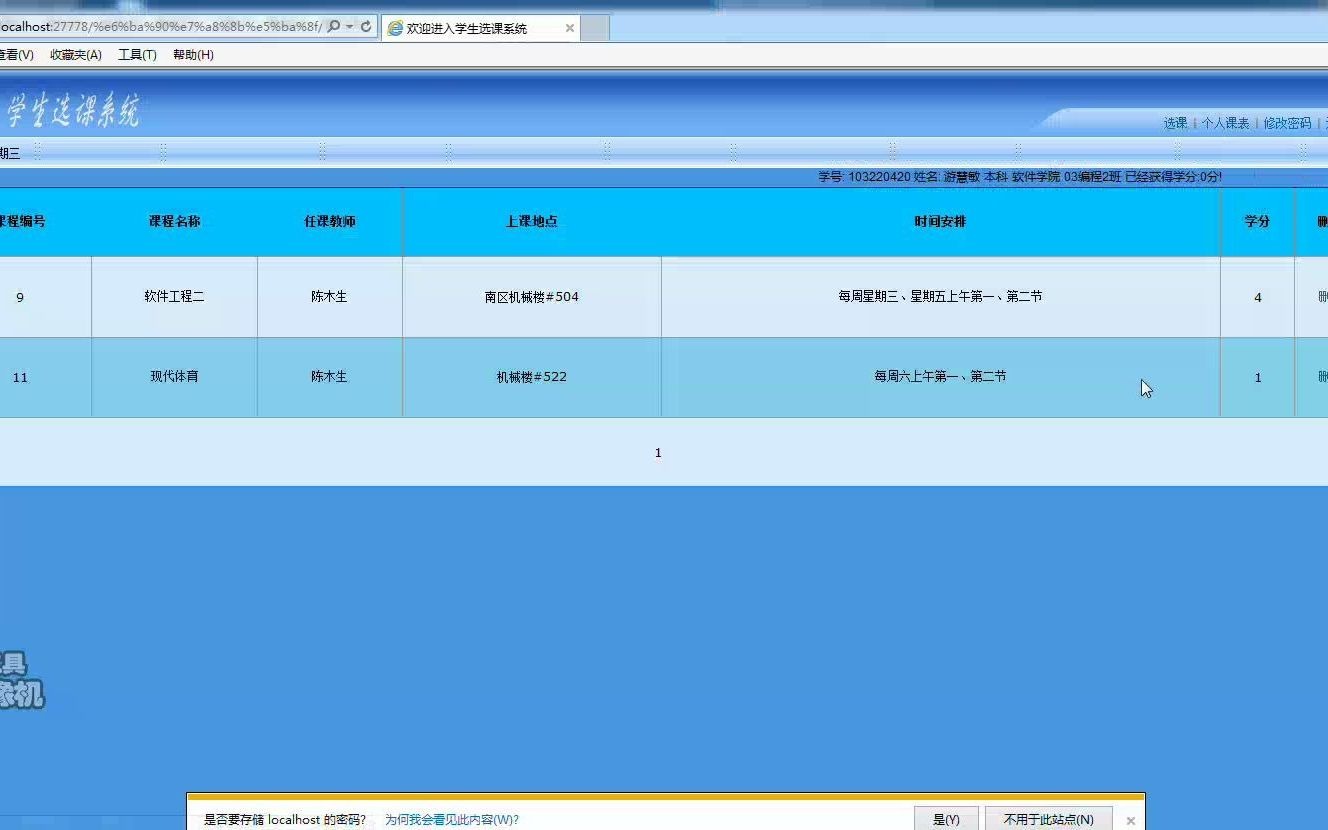Open the 为何我会看见此内容(W)? link
The width and height of the screenshot is (1328, 830).
452,820
